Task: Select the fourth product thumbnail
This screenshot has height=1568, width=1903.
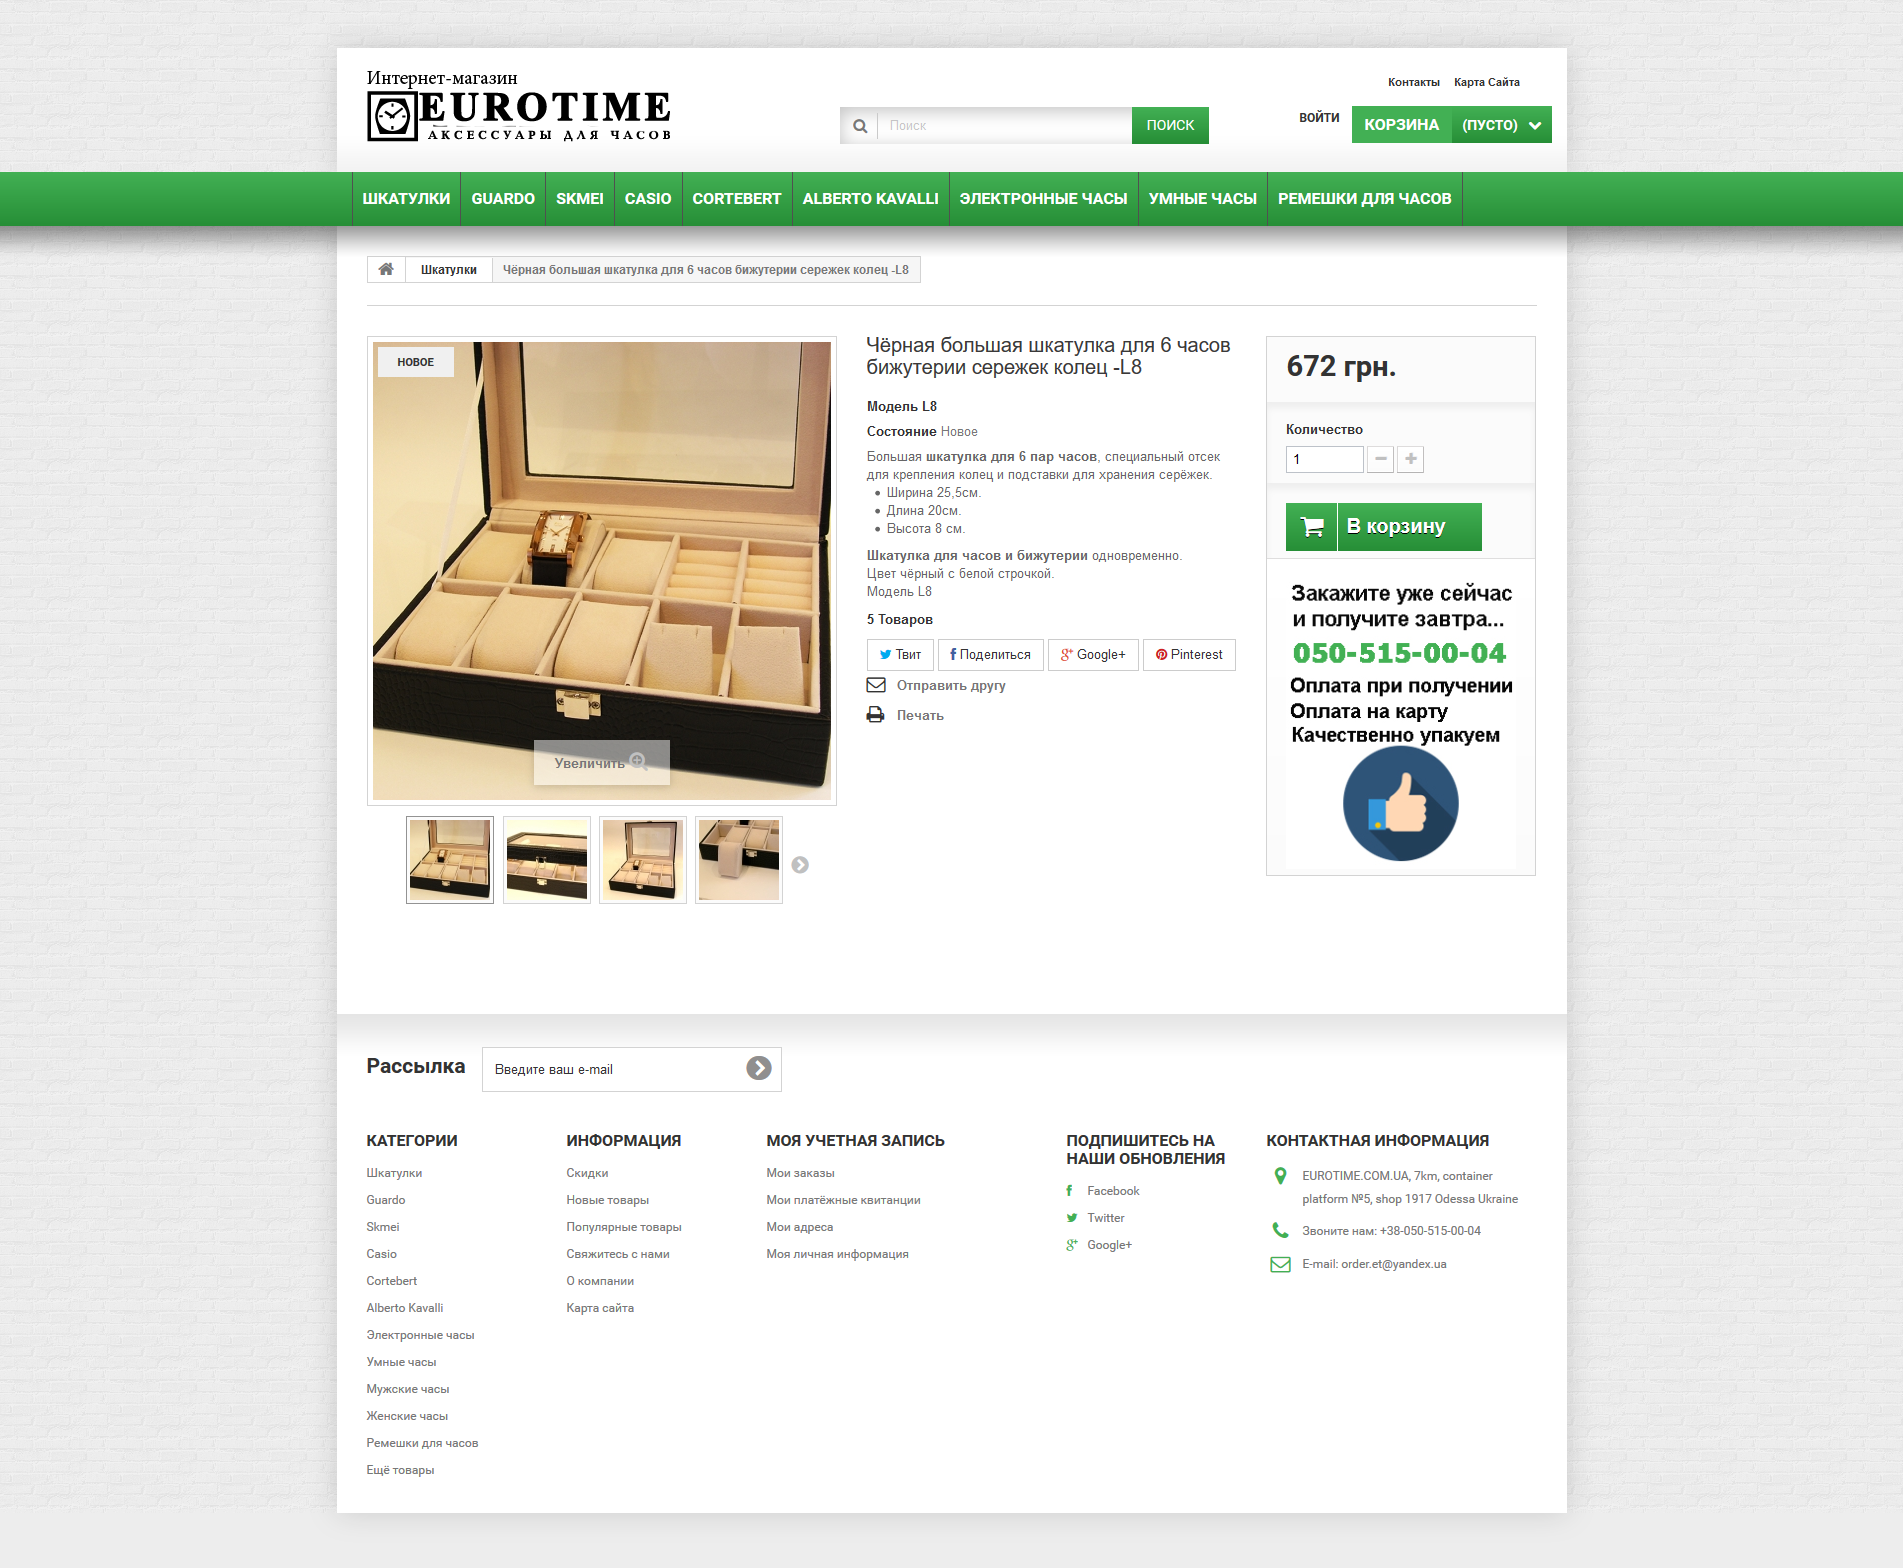Action: (x=739, y=860)
